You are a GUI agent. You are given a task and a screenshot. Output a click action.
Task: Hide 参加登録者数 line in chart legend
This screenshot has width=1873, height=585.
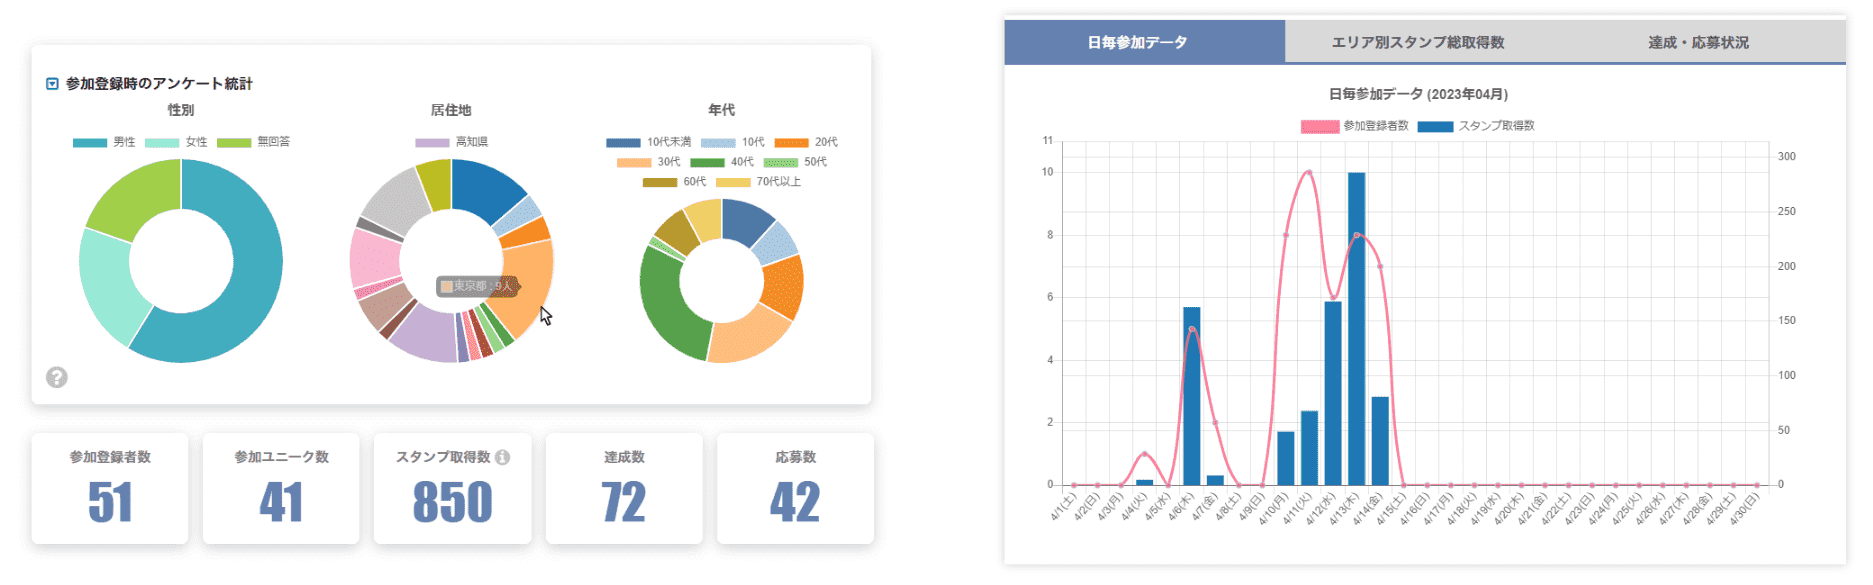(x=1354, y=126)
